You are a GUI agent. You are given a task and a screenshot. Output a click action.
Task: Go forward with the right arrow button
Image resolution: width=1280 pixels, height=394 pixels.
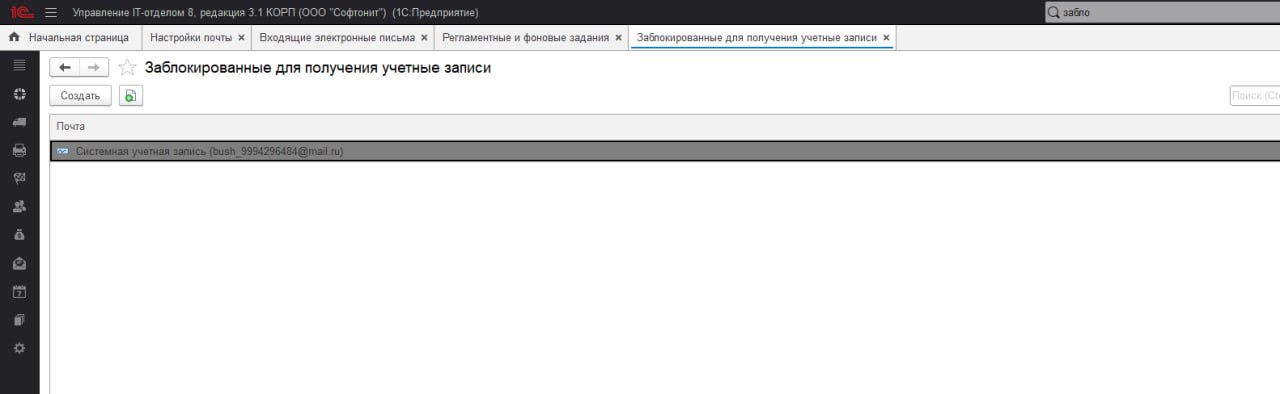coord(94,67)
